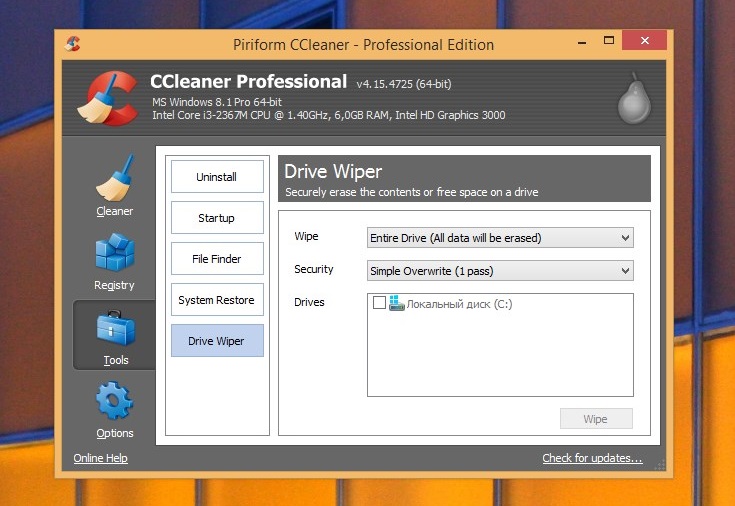The height and width of the screenshot is (506, 735).
Task: Open the File Finder tab
Action: pyautogui.click(x=216, y=259)
